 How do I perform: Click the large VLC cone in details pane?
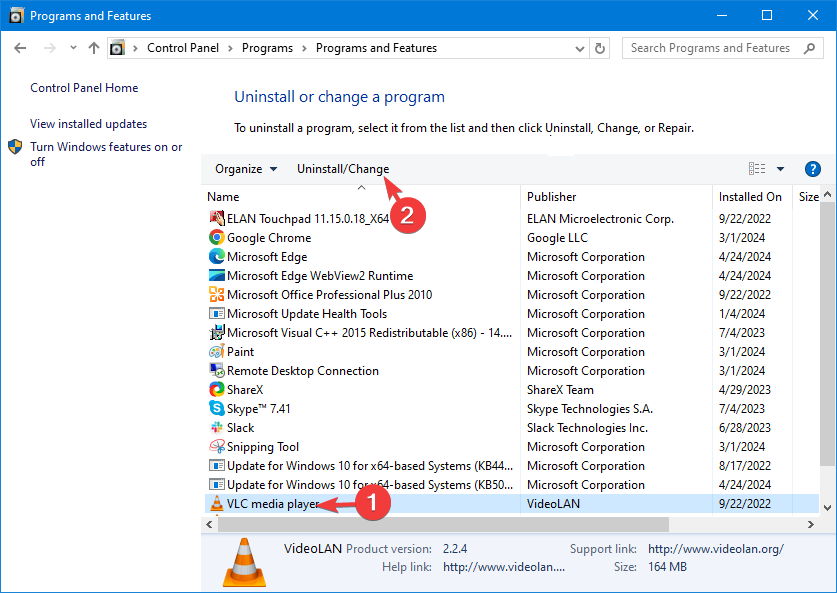coord(244,562)
